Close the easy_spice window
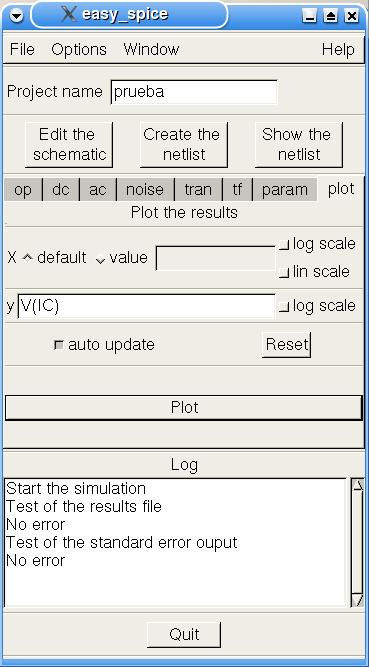 (352, 16)
